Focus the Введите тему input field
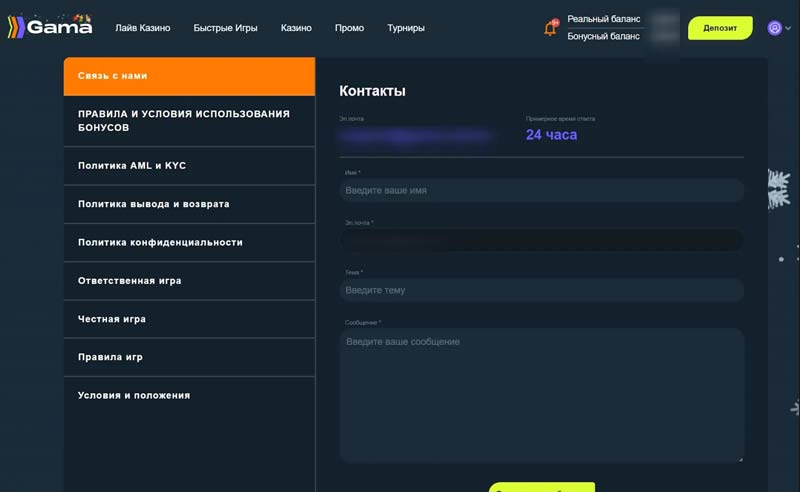Image resolution: width=800 pixels, height=492 pixels. click(x=541, y=290)
